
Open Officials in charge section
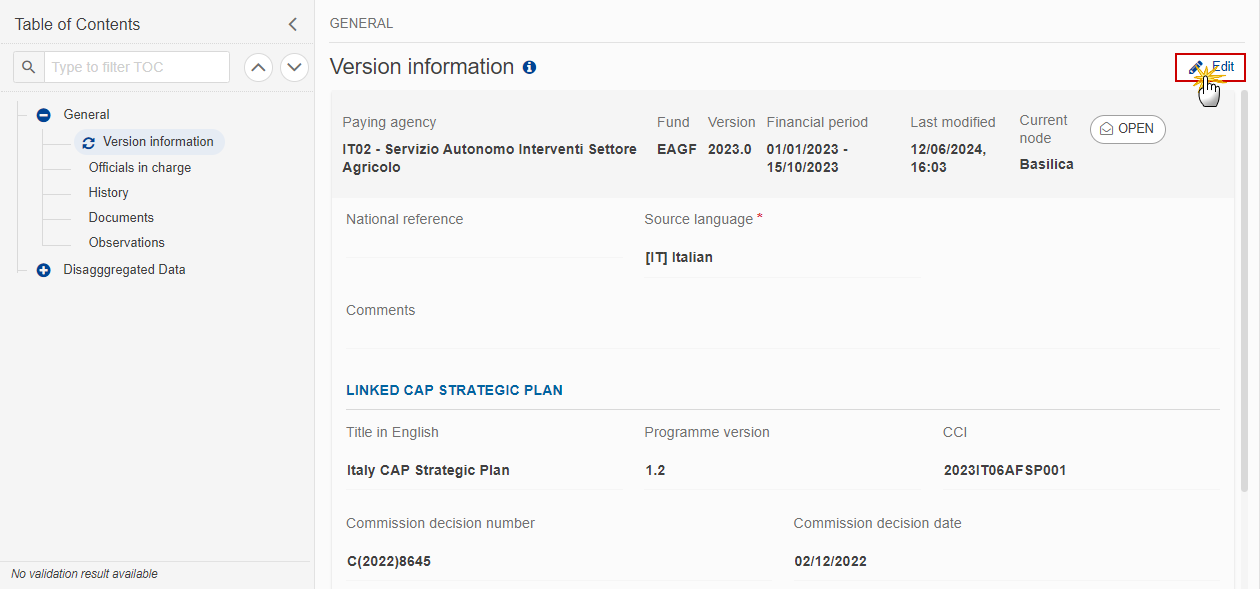click(140, 167)
